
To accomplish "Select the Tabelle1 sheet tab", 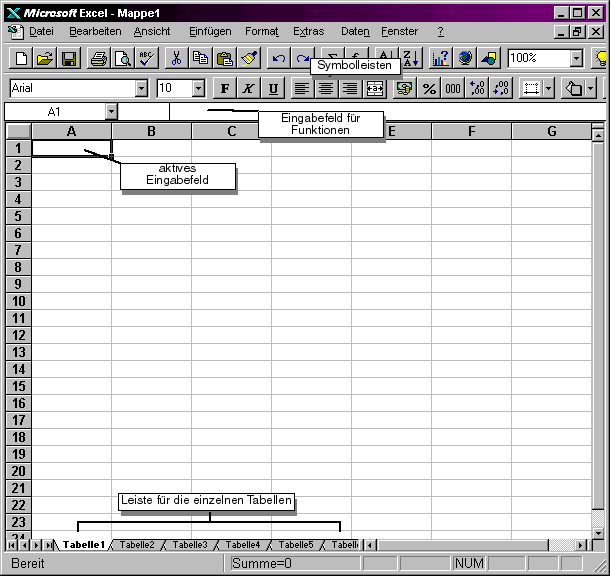I will (x=84, y=545).
